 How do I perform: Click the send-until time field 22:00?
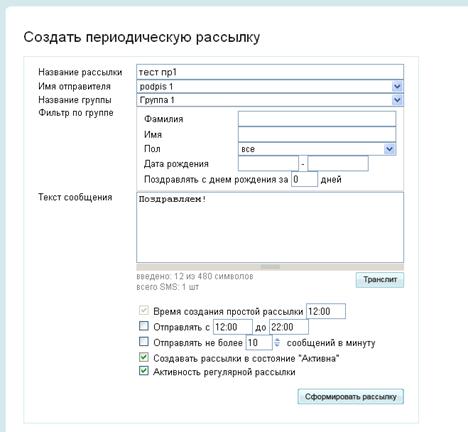289,327
